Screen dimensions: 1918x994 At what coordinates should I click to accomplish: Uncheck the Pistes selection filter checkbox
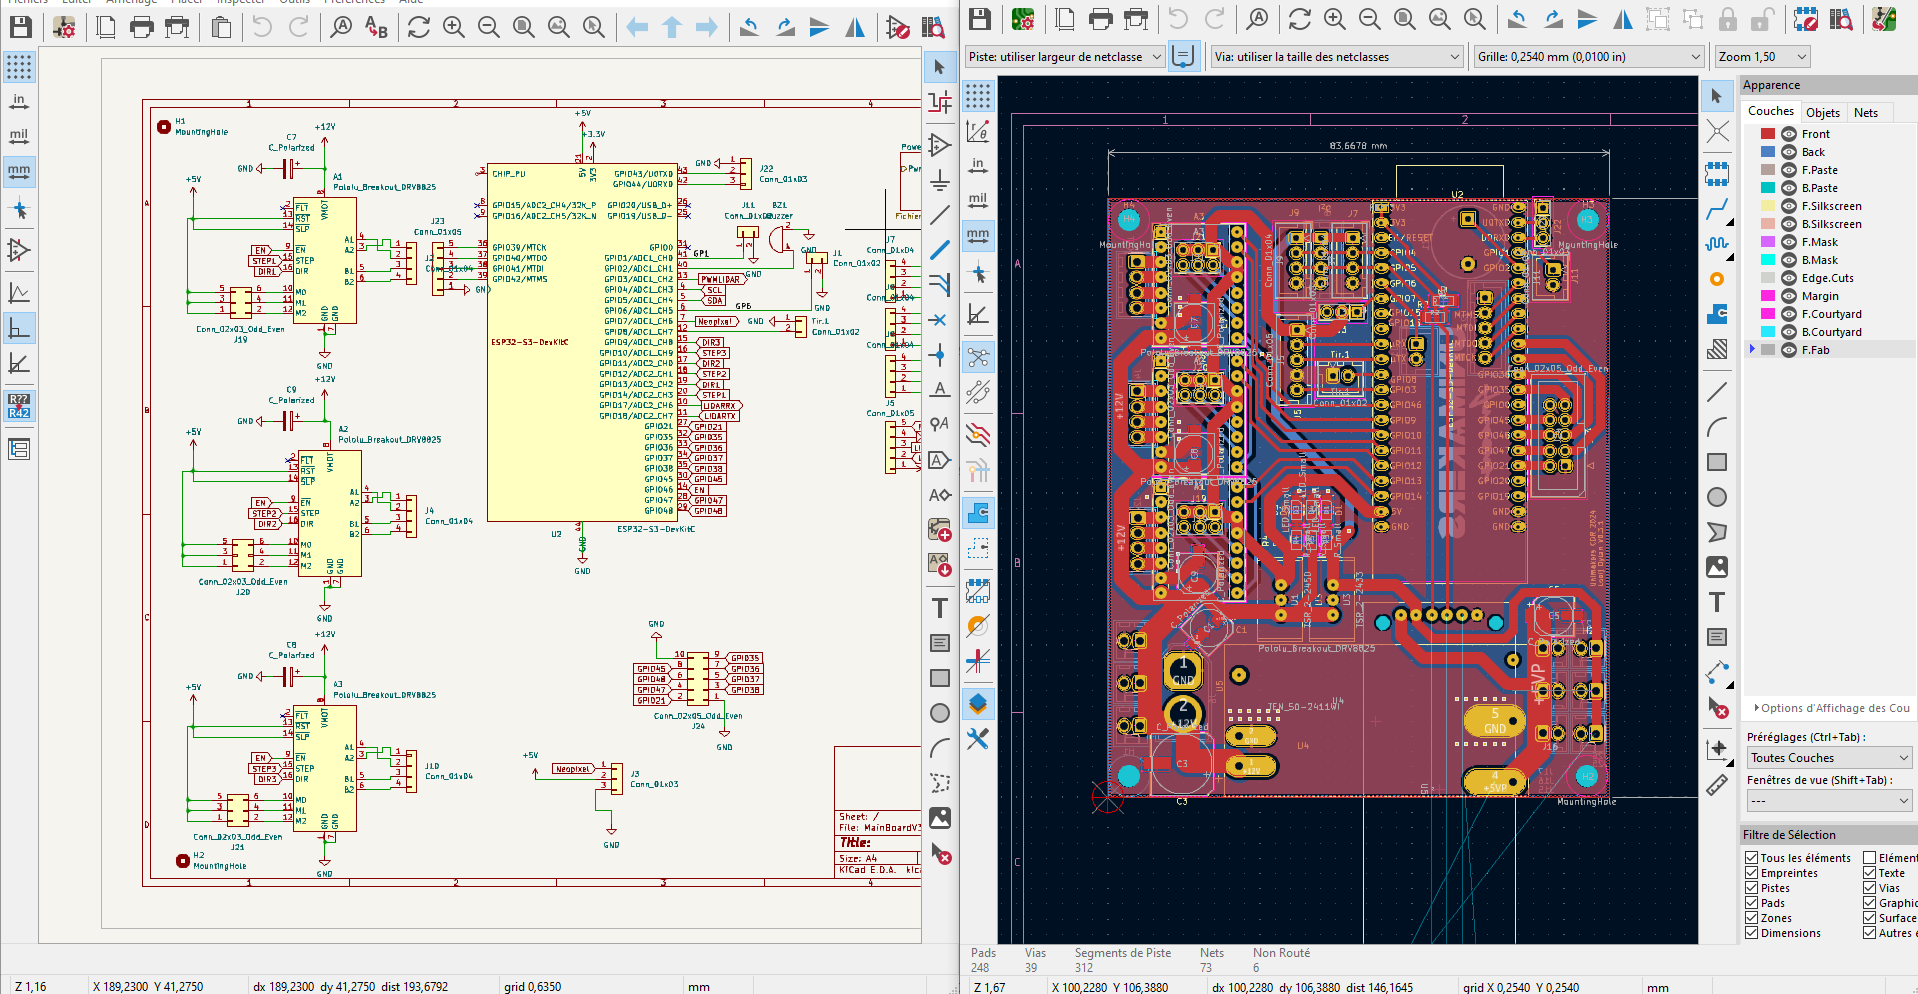1752,888
